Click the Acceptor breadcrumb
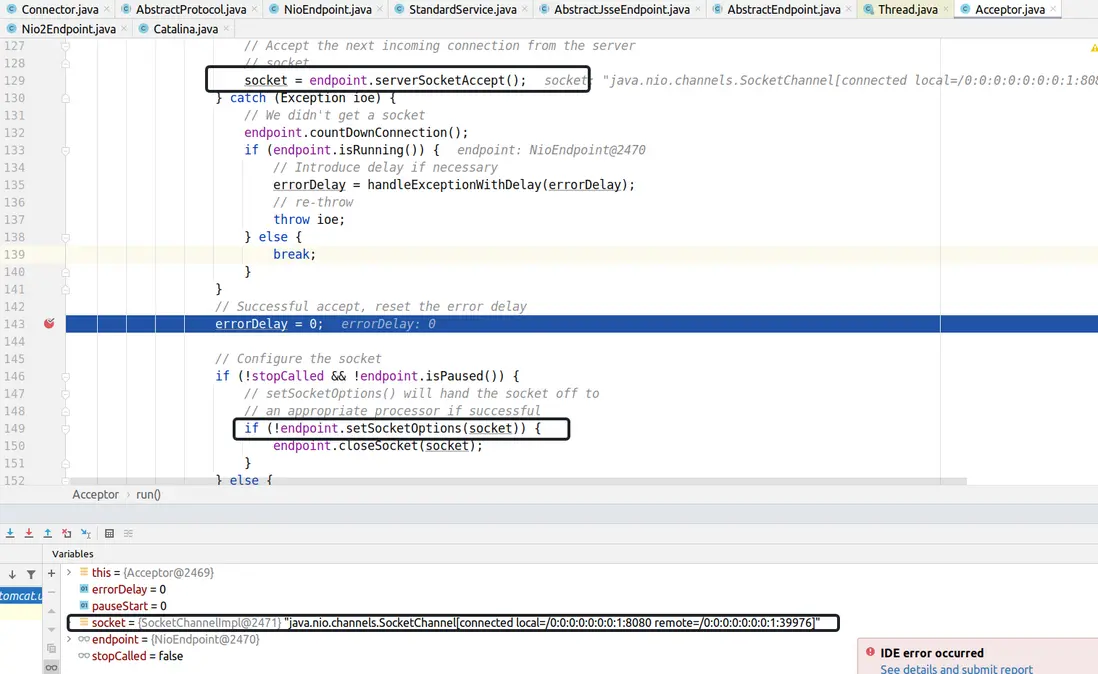 click(95, 494)
